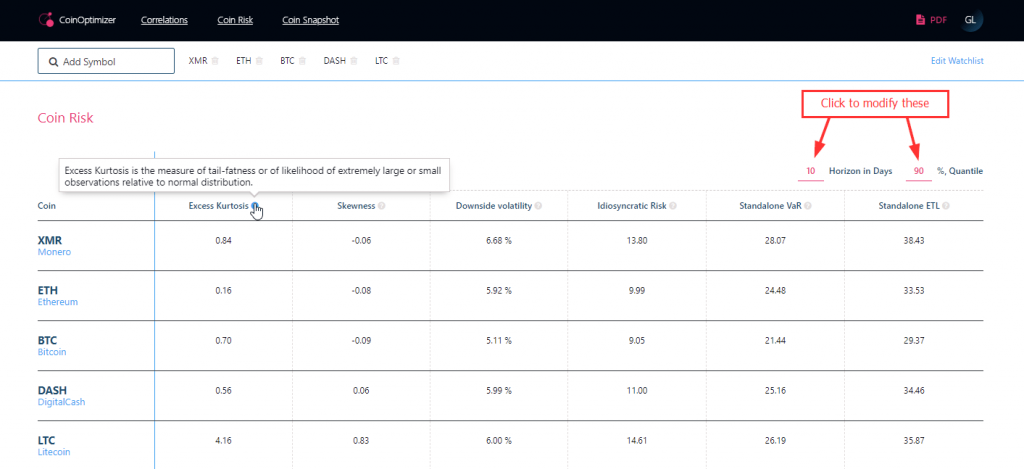Remove LTC using its trash icon

click(x=397, y=61)
